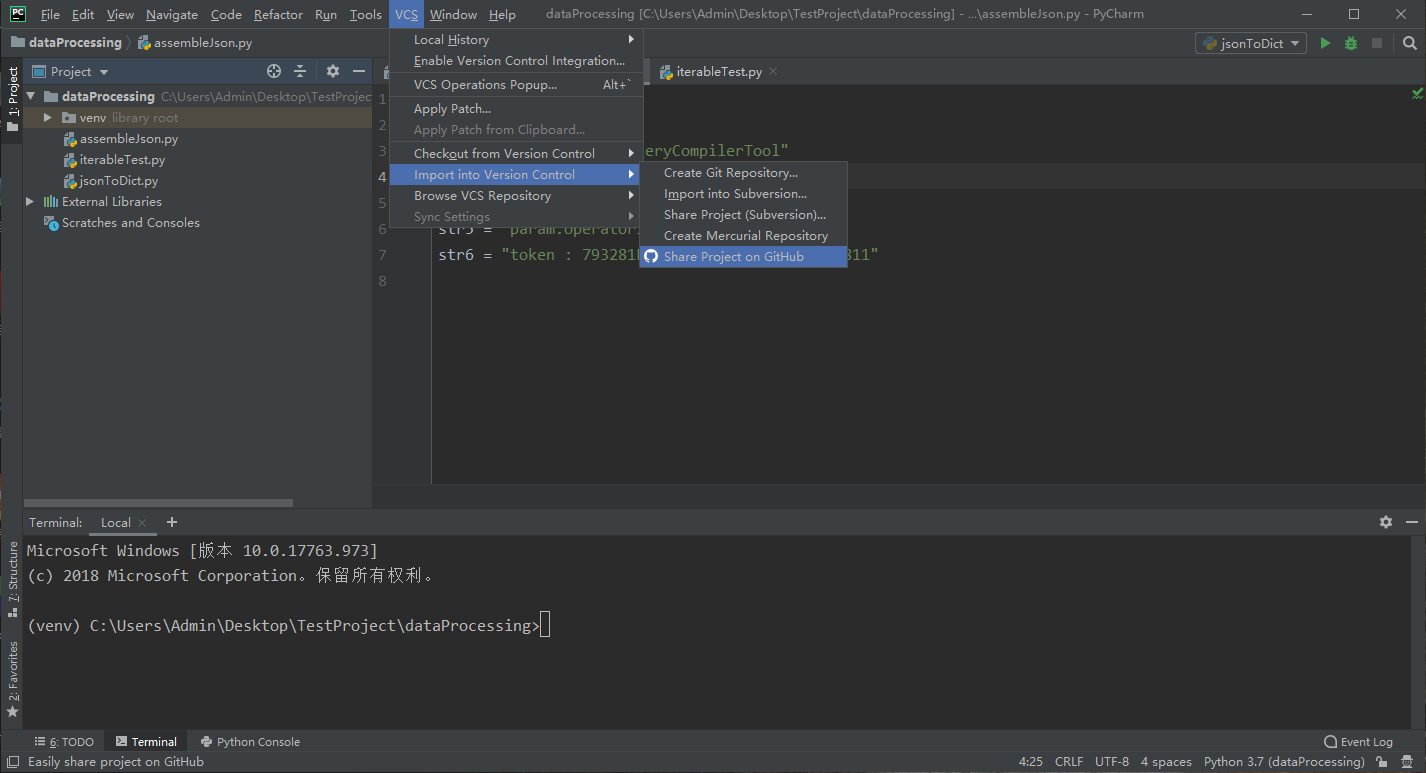
Task: Change the Python 3.7 interpreter
Action: pyautogui.click(x=1284, y=762)
